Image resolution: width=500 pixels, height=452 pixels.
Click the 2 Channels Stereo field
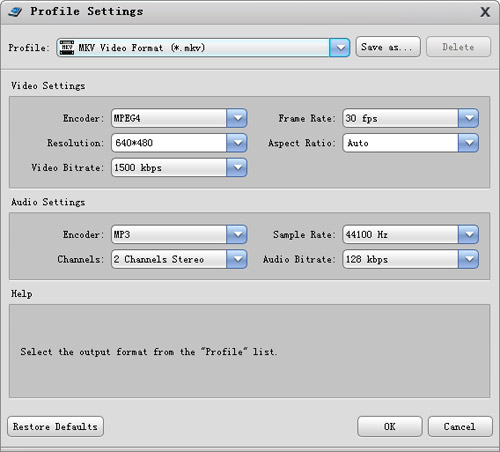[169, 259]
